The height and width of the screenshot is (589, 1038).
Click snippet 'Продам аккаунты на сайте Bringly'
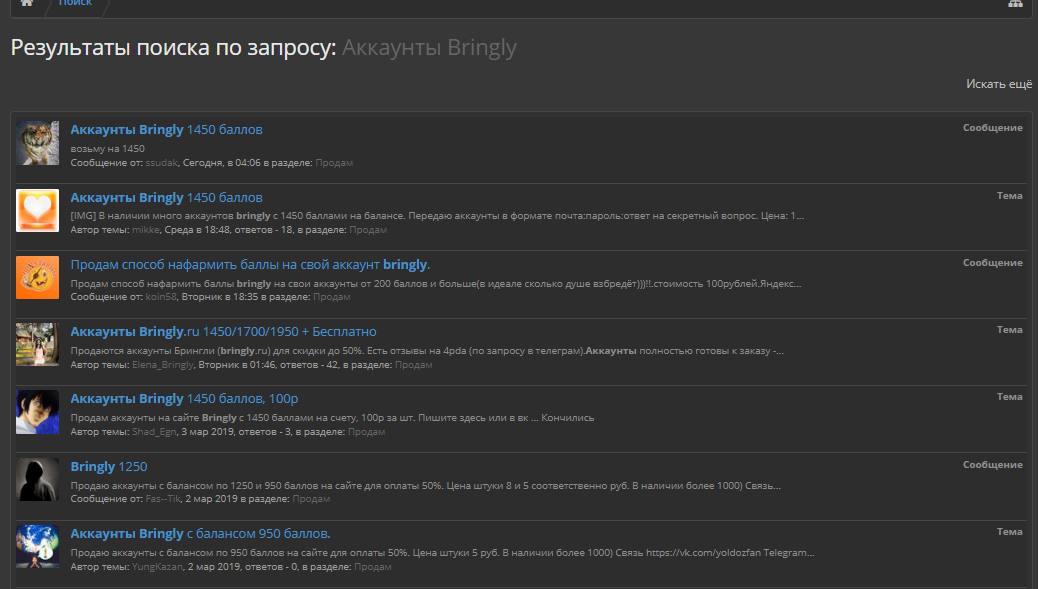pyautogui.click(x=332, y=418)
